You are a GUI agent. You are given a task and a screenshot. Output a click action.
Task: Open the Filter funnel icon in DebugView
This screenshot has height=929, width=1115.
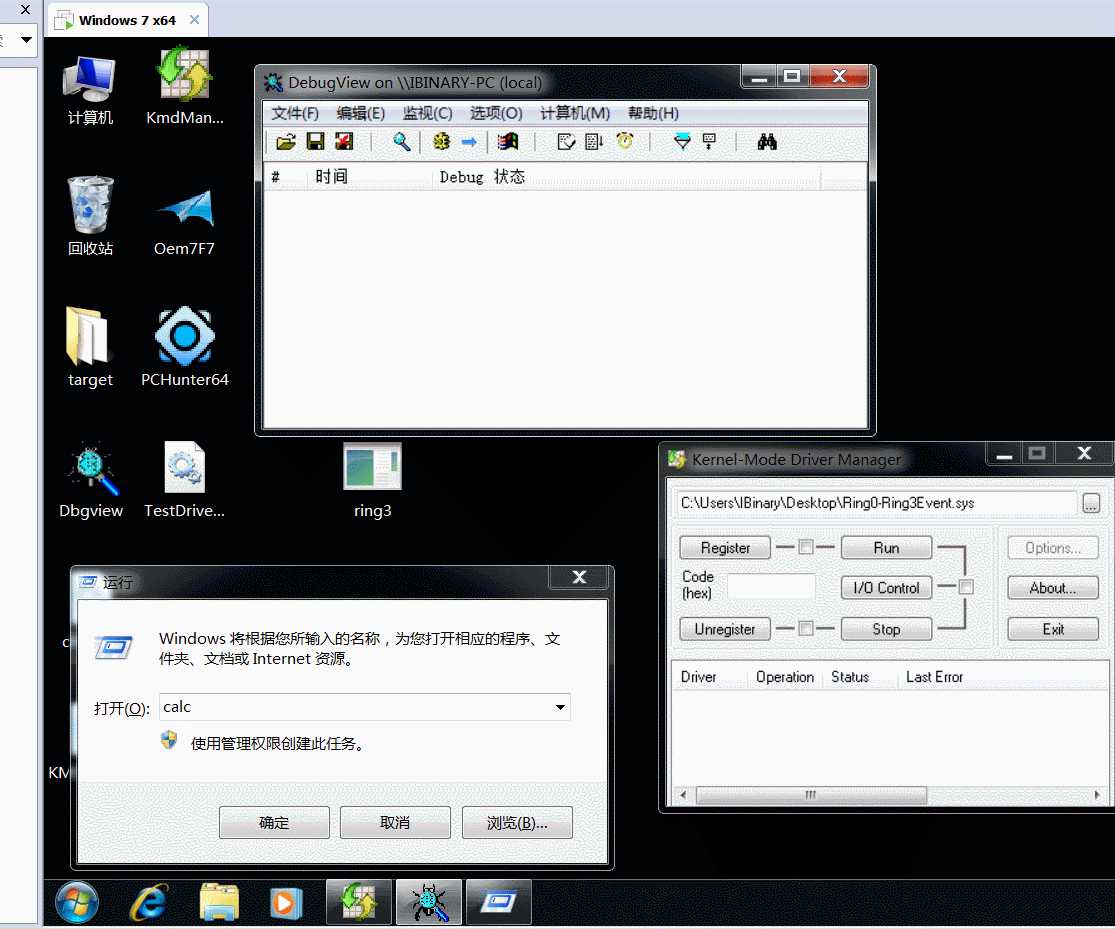click(x=681, y=142)
